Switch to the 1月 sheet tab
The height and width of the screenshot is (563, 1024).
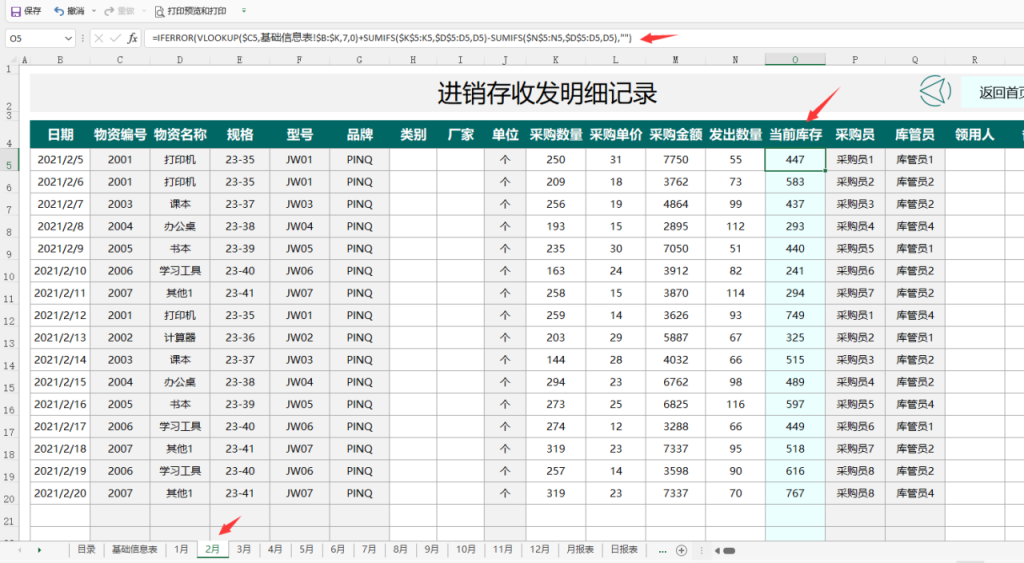[x=181, y=549]
